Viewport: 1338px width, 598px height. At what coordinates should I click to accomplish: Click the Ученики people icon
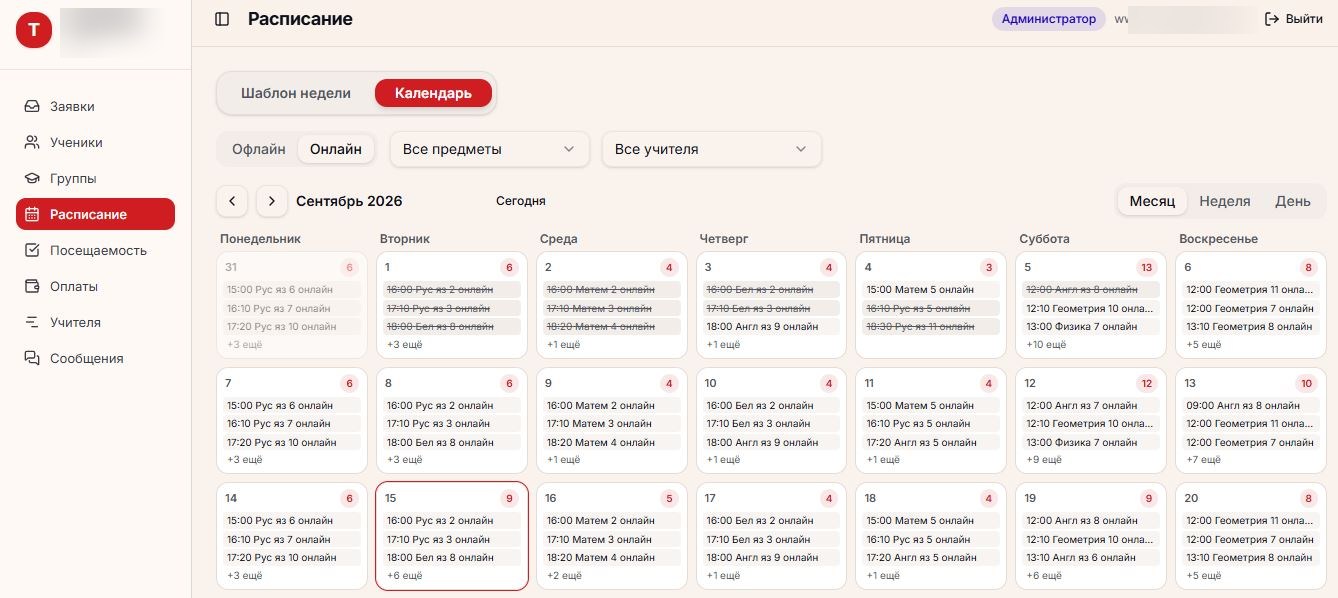pos(32,142)
